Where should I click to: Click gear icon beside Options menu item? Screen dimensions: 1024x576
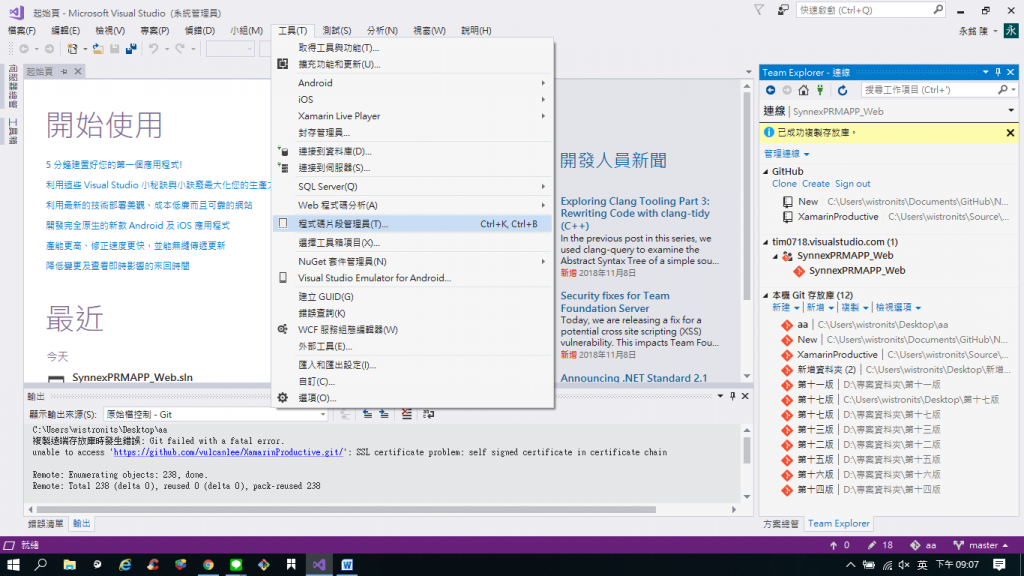tap(283, 398)
